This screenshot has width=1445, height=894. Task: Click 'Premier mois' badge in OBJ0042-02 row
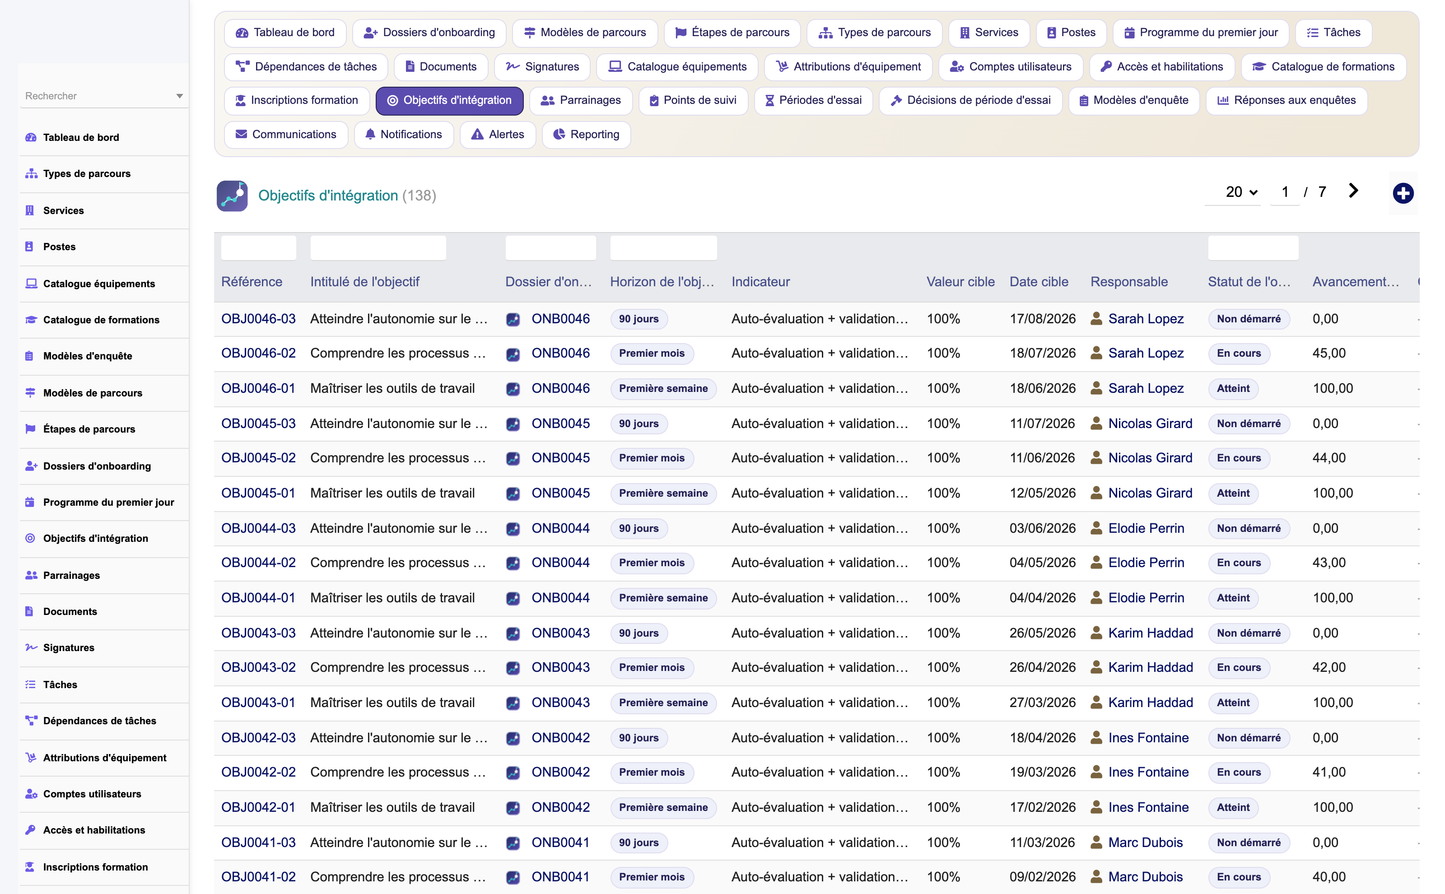pyautogui.click(x=652, y=772)
